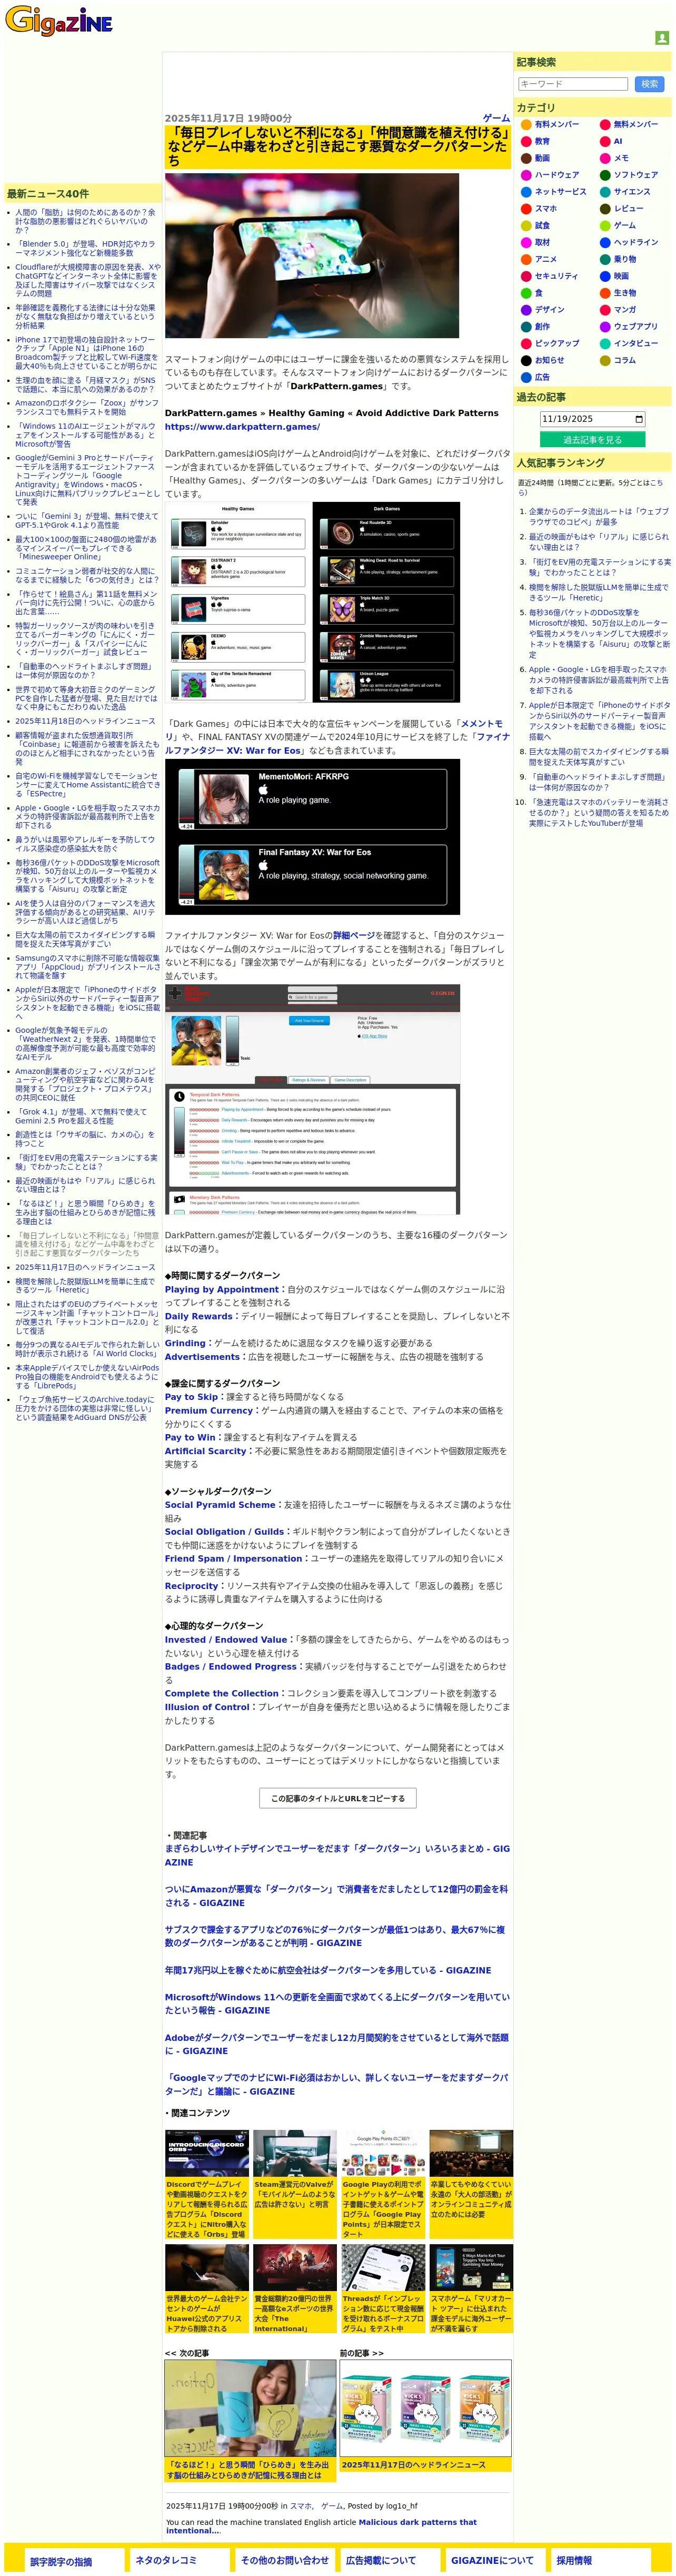Open the ウェブアプリ category link
Image resolution: width=676 pixels, height=2576 pixels.
point(635,327)
